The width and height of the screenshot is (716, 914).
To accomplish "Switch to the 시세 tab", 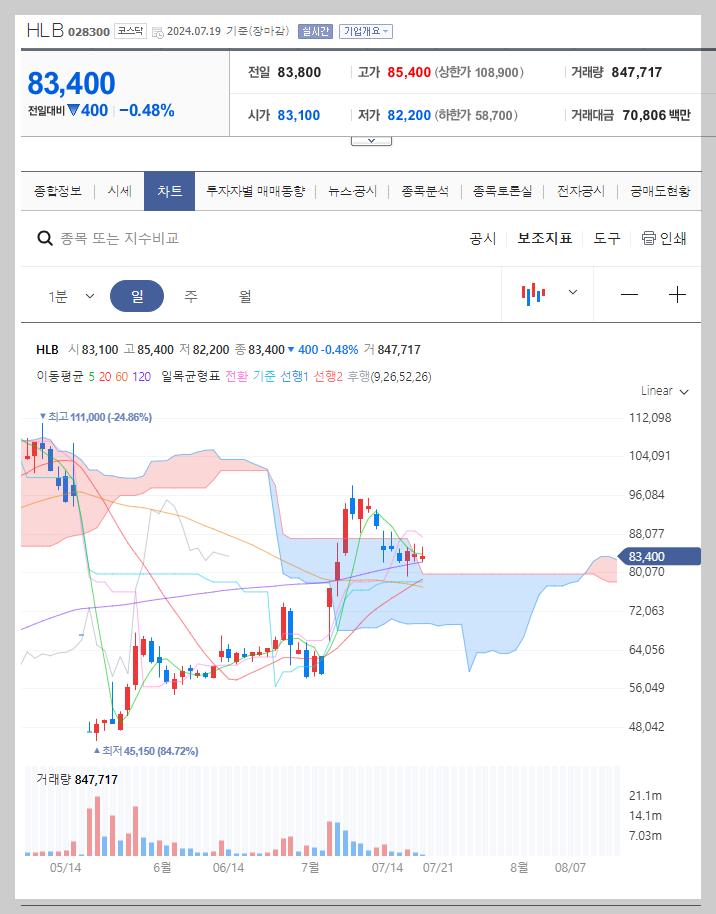I will tap(115, 190).
